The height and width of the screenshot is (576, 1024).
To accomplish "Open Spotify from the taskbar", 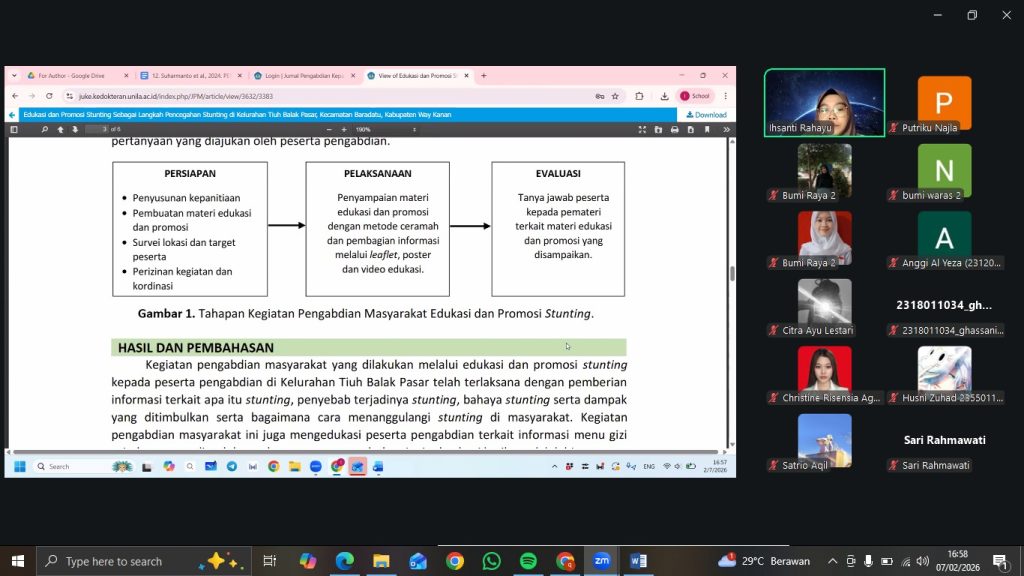I will [528, 561].
